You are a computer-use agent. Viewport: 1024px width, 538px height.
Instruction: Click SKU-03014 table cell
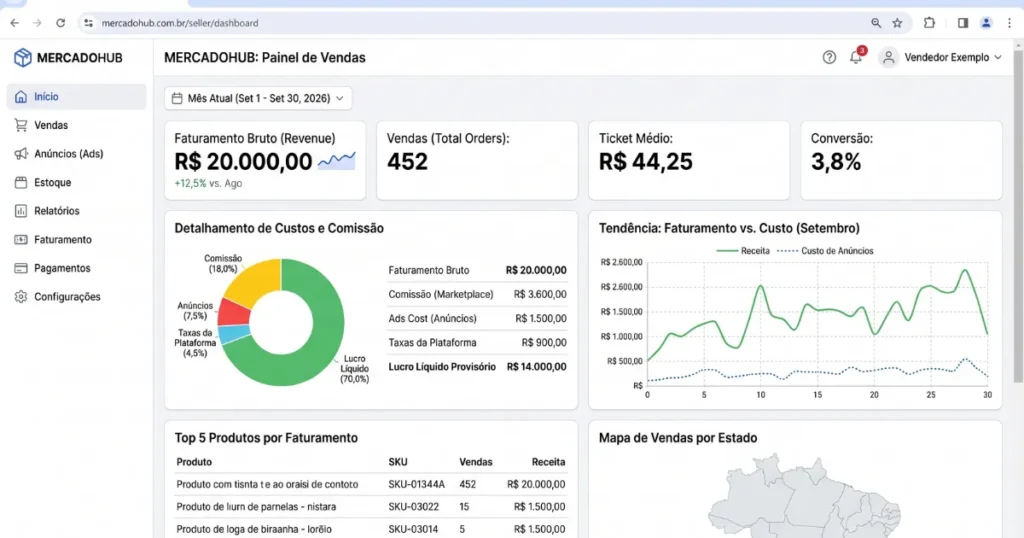413,529
